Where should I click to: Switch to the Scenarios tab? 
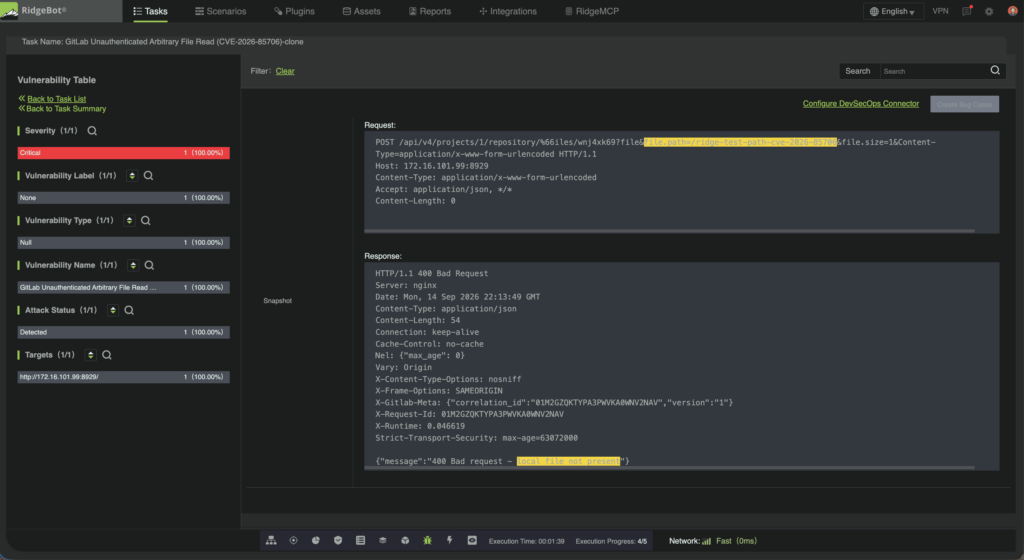[221, 11]
